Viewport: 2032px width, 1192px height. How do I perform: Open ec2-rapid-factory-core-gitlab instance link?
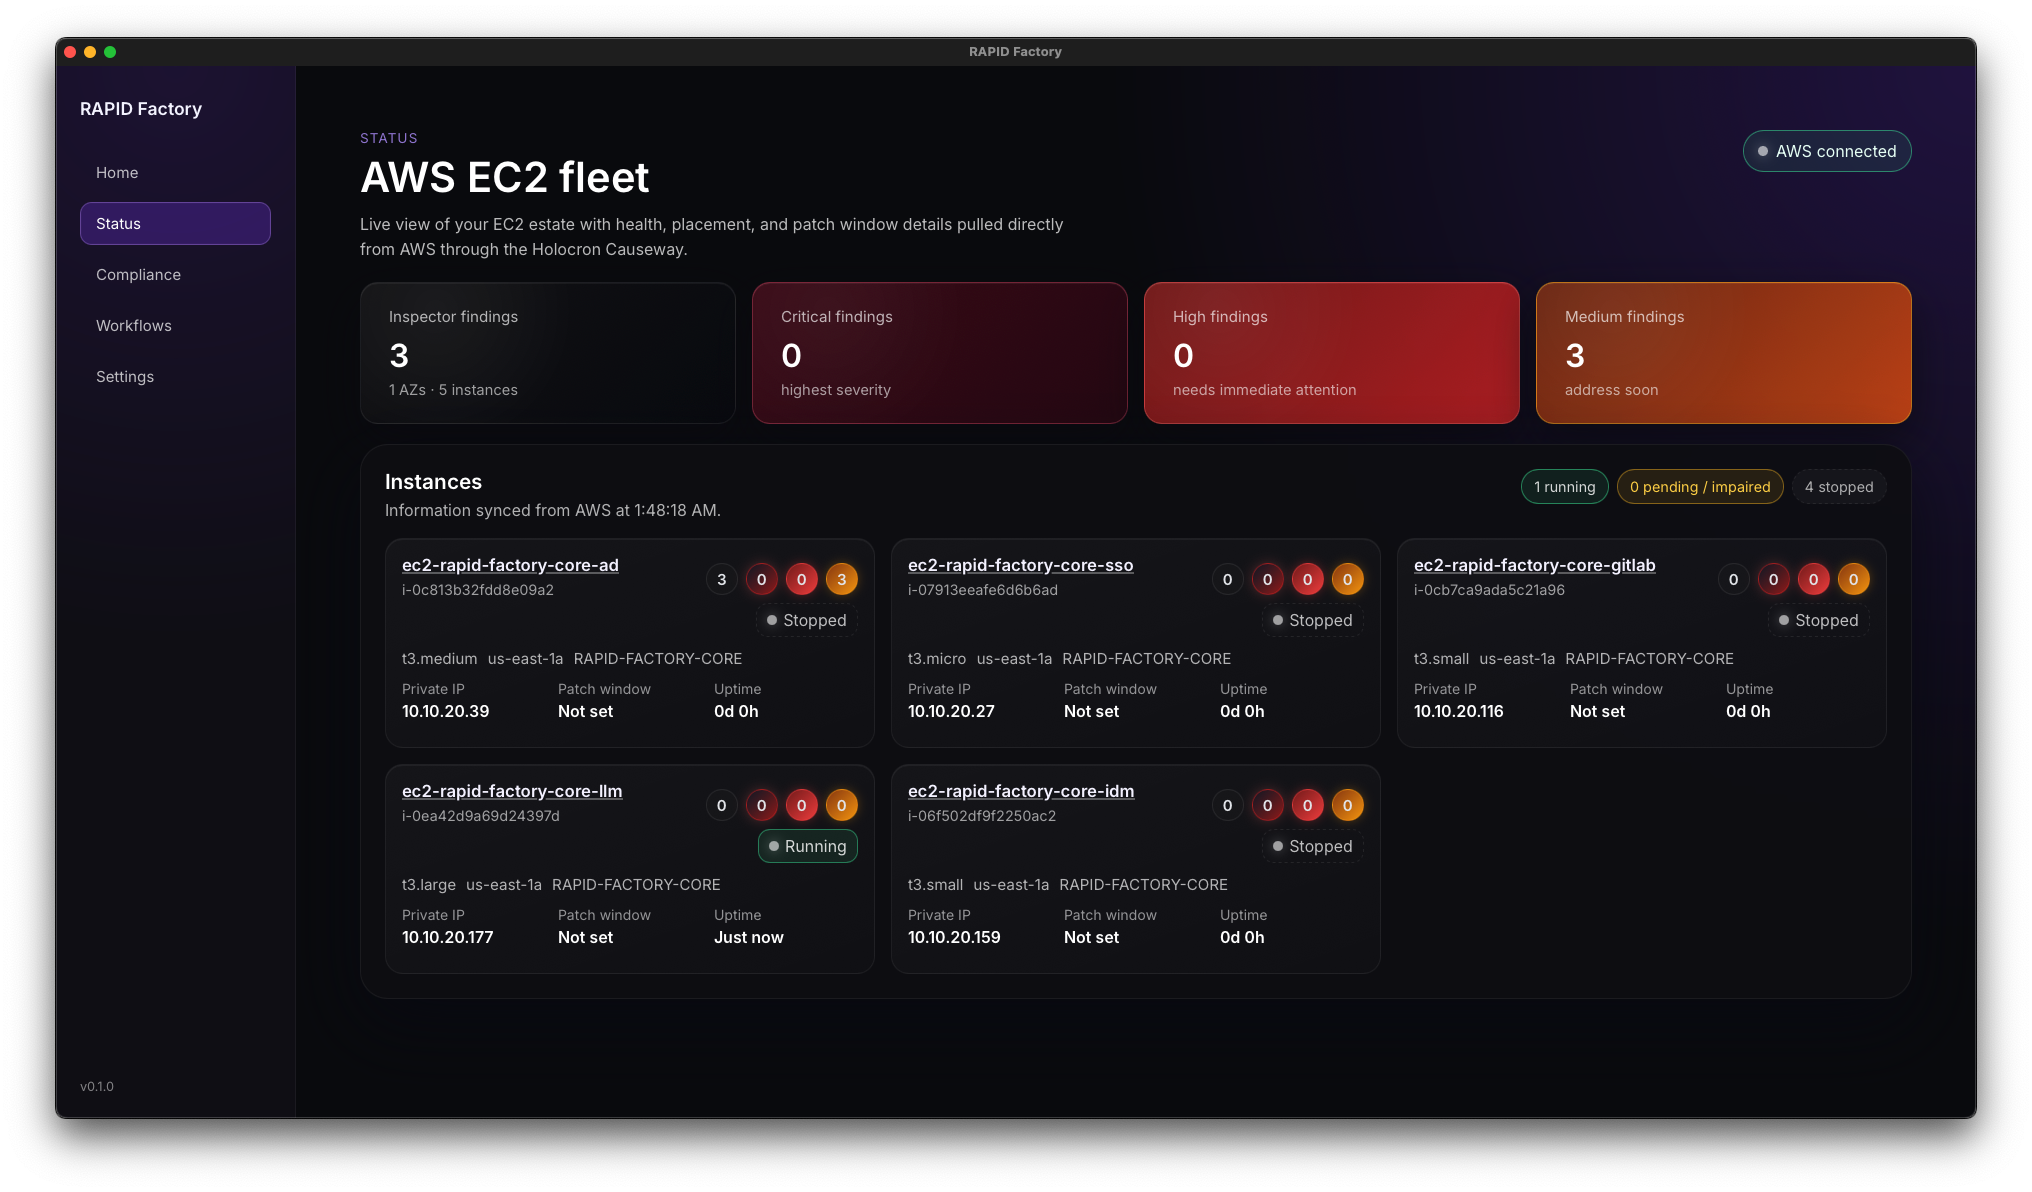1534,565
